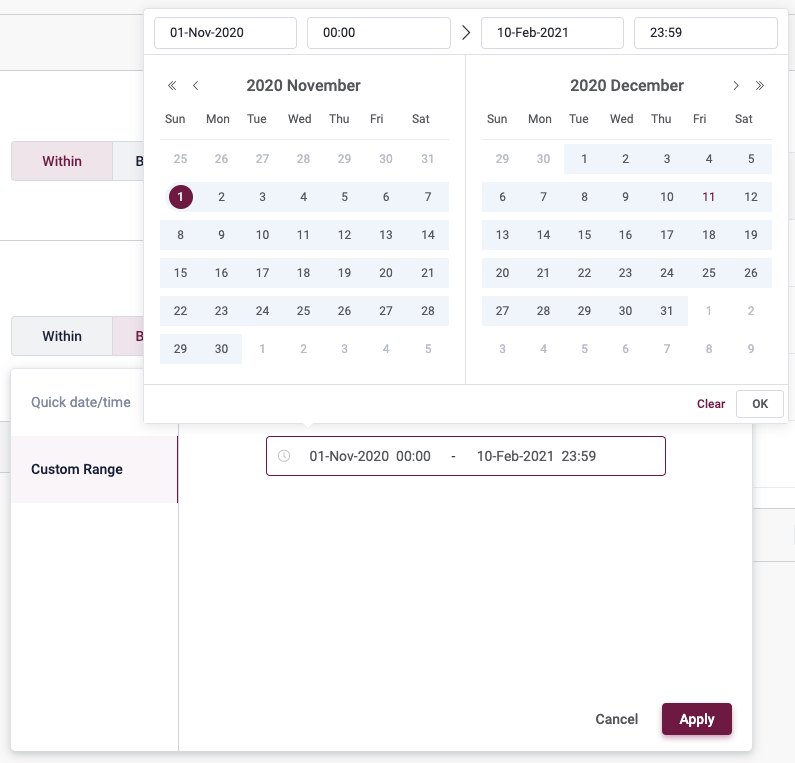Click the end date field 10-Feb-2021
This screenshot has width=795, height=763.
552,33
